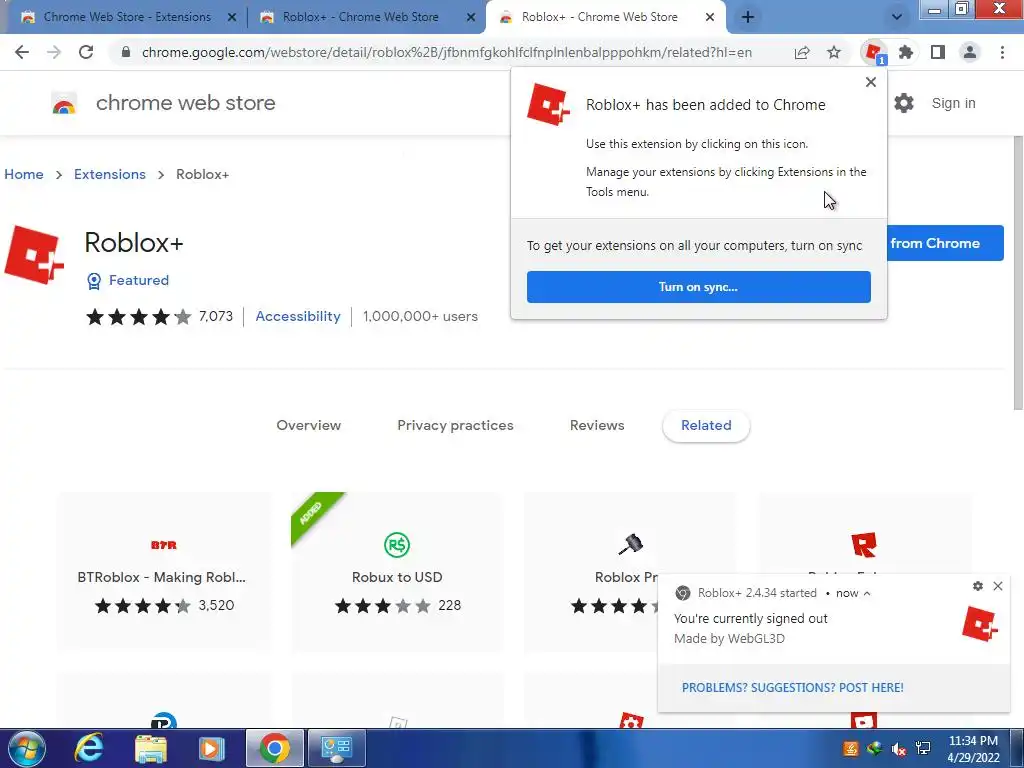Screen dimensions: 1024x768
Task: Click the site lock icon in address bar
Action: click(x=126, y=52)
